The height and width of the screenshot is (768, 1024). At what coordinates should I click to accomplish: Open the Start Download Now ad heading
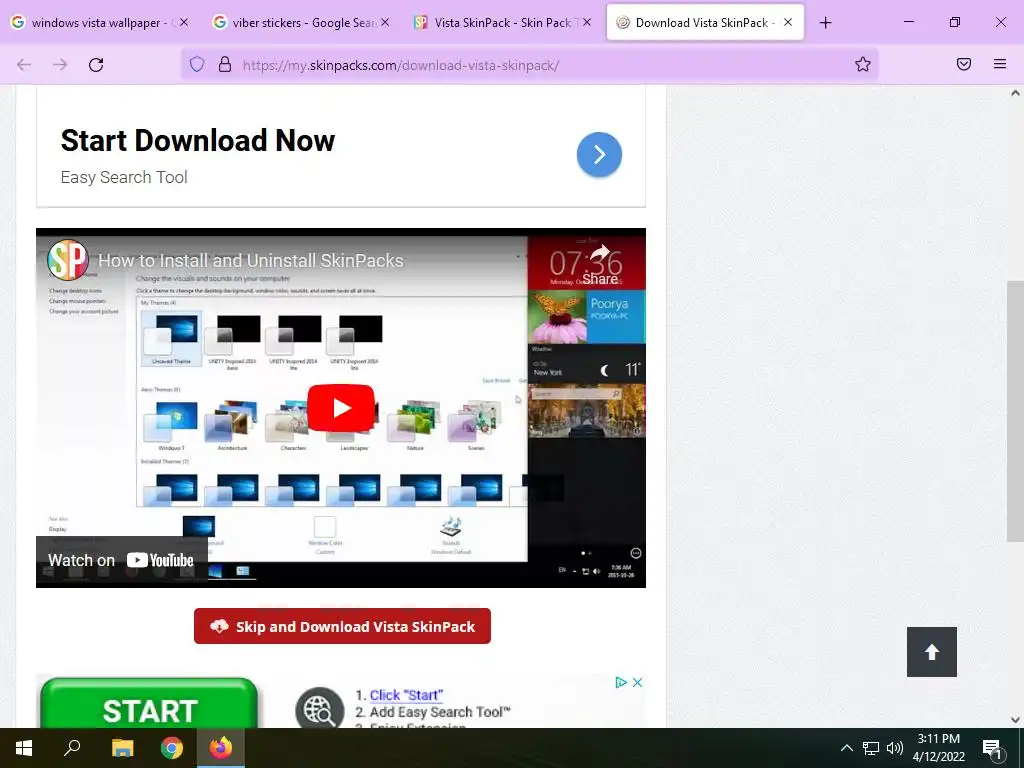point(198,140)
